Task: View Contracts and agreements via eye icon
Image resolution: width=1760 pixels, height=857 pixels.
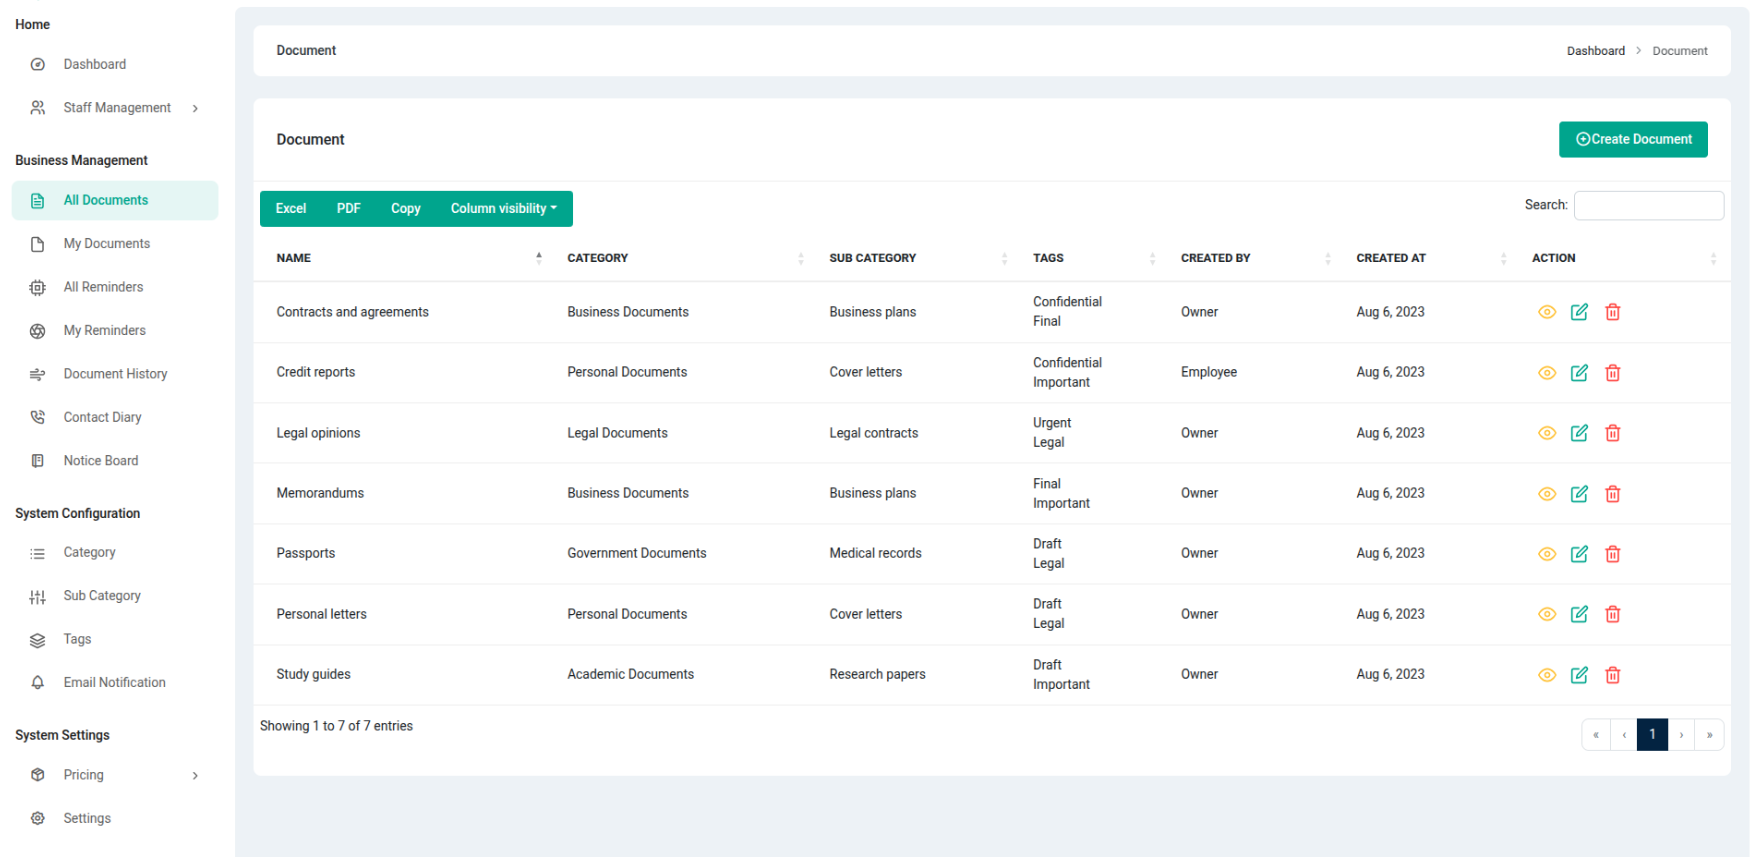Action: 1546,312
